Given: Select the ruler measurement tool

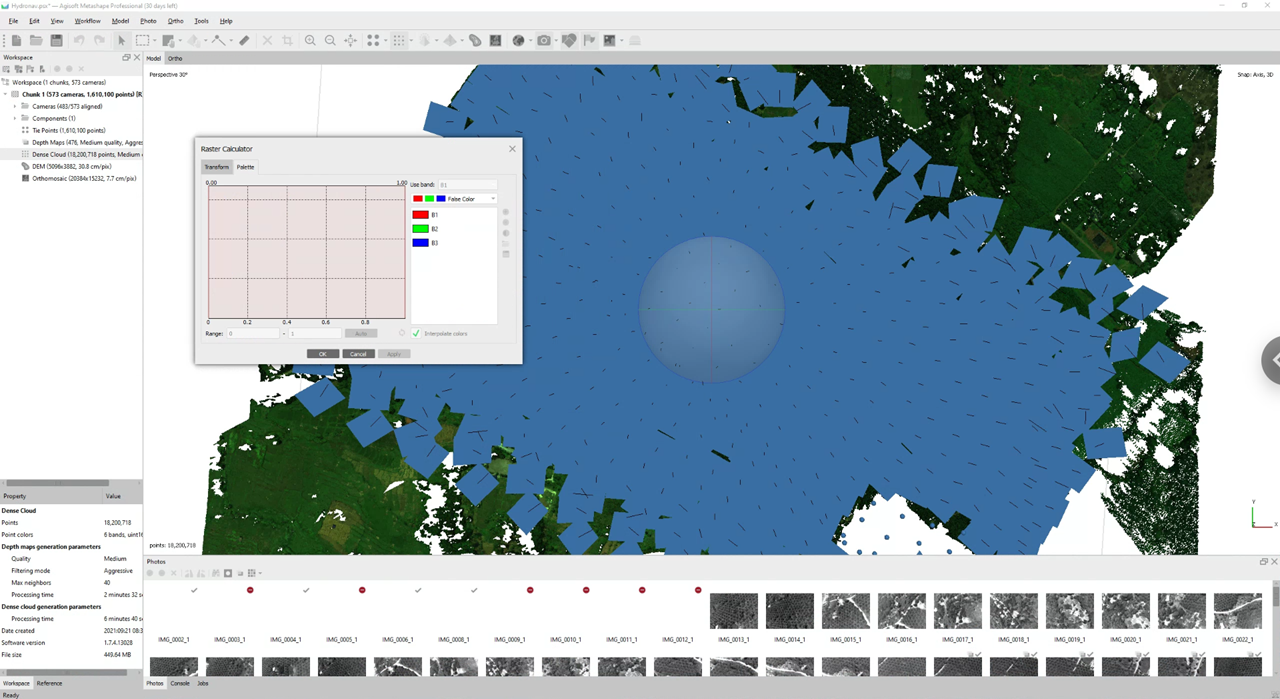Looking at the screenshot, I should coord(245,41).
